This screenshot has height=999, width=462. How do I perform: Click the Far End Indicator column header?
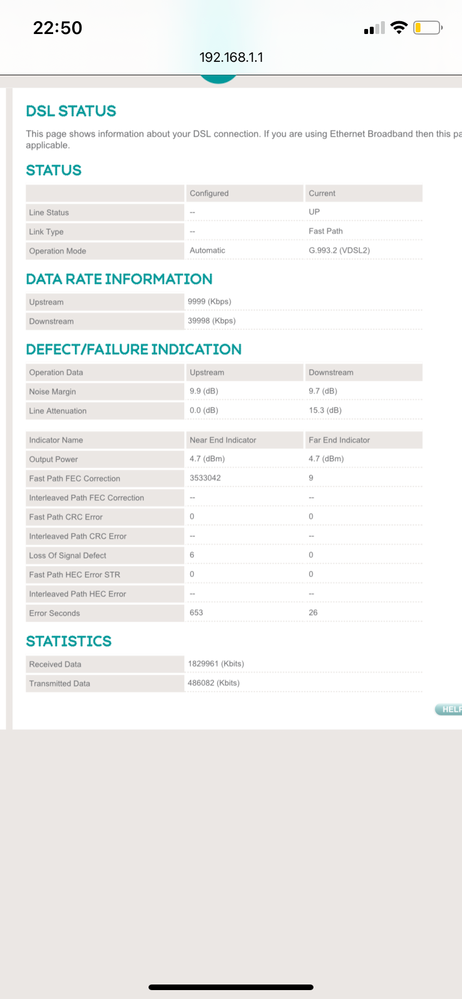coord(363,440)
